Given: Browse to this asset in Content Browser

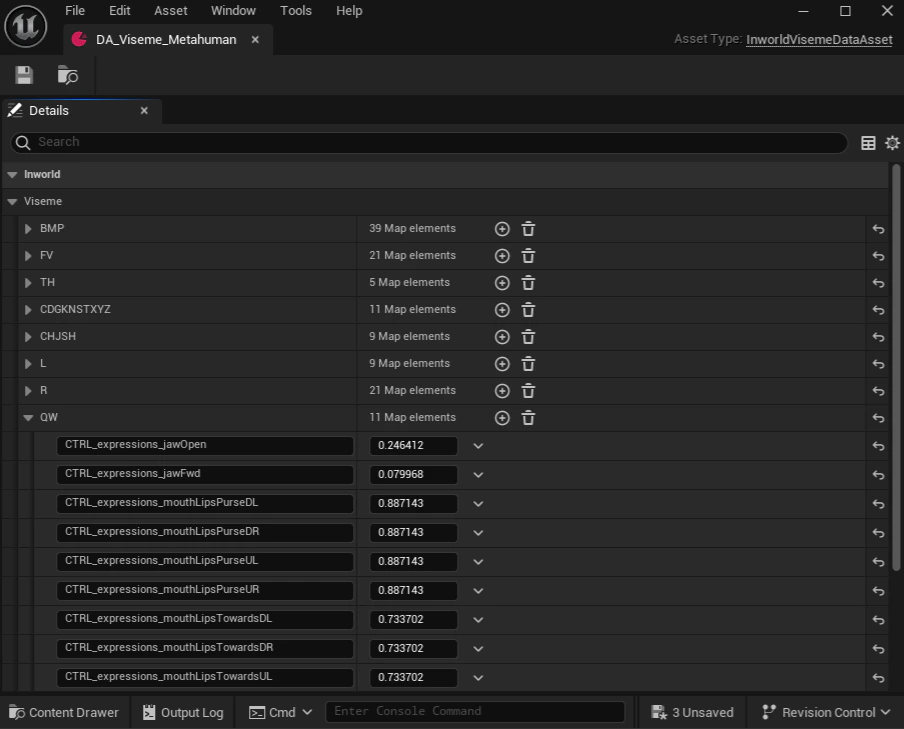Looking at the screenshot, I should 67,74.
